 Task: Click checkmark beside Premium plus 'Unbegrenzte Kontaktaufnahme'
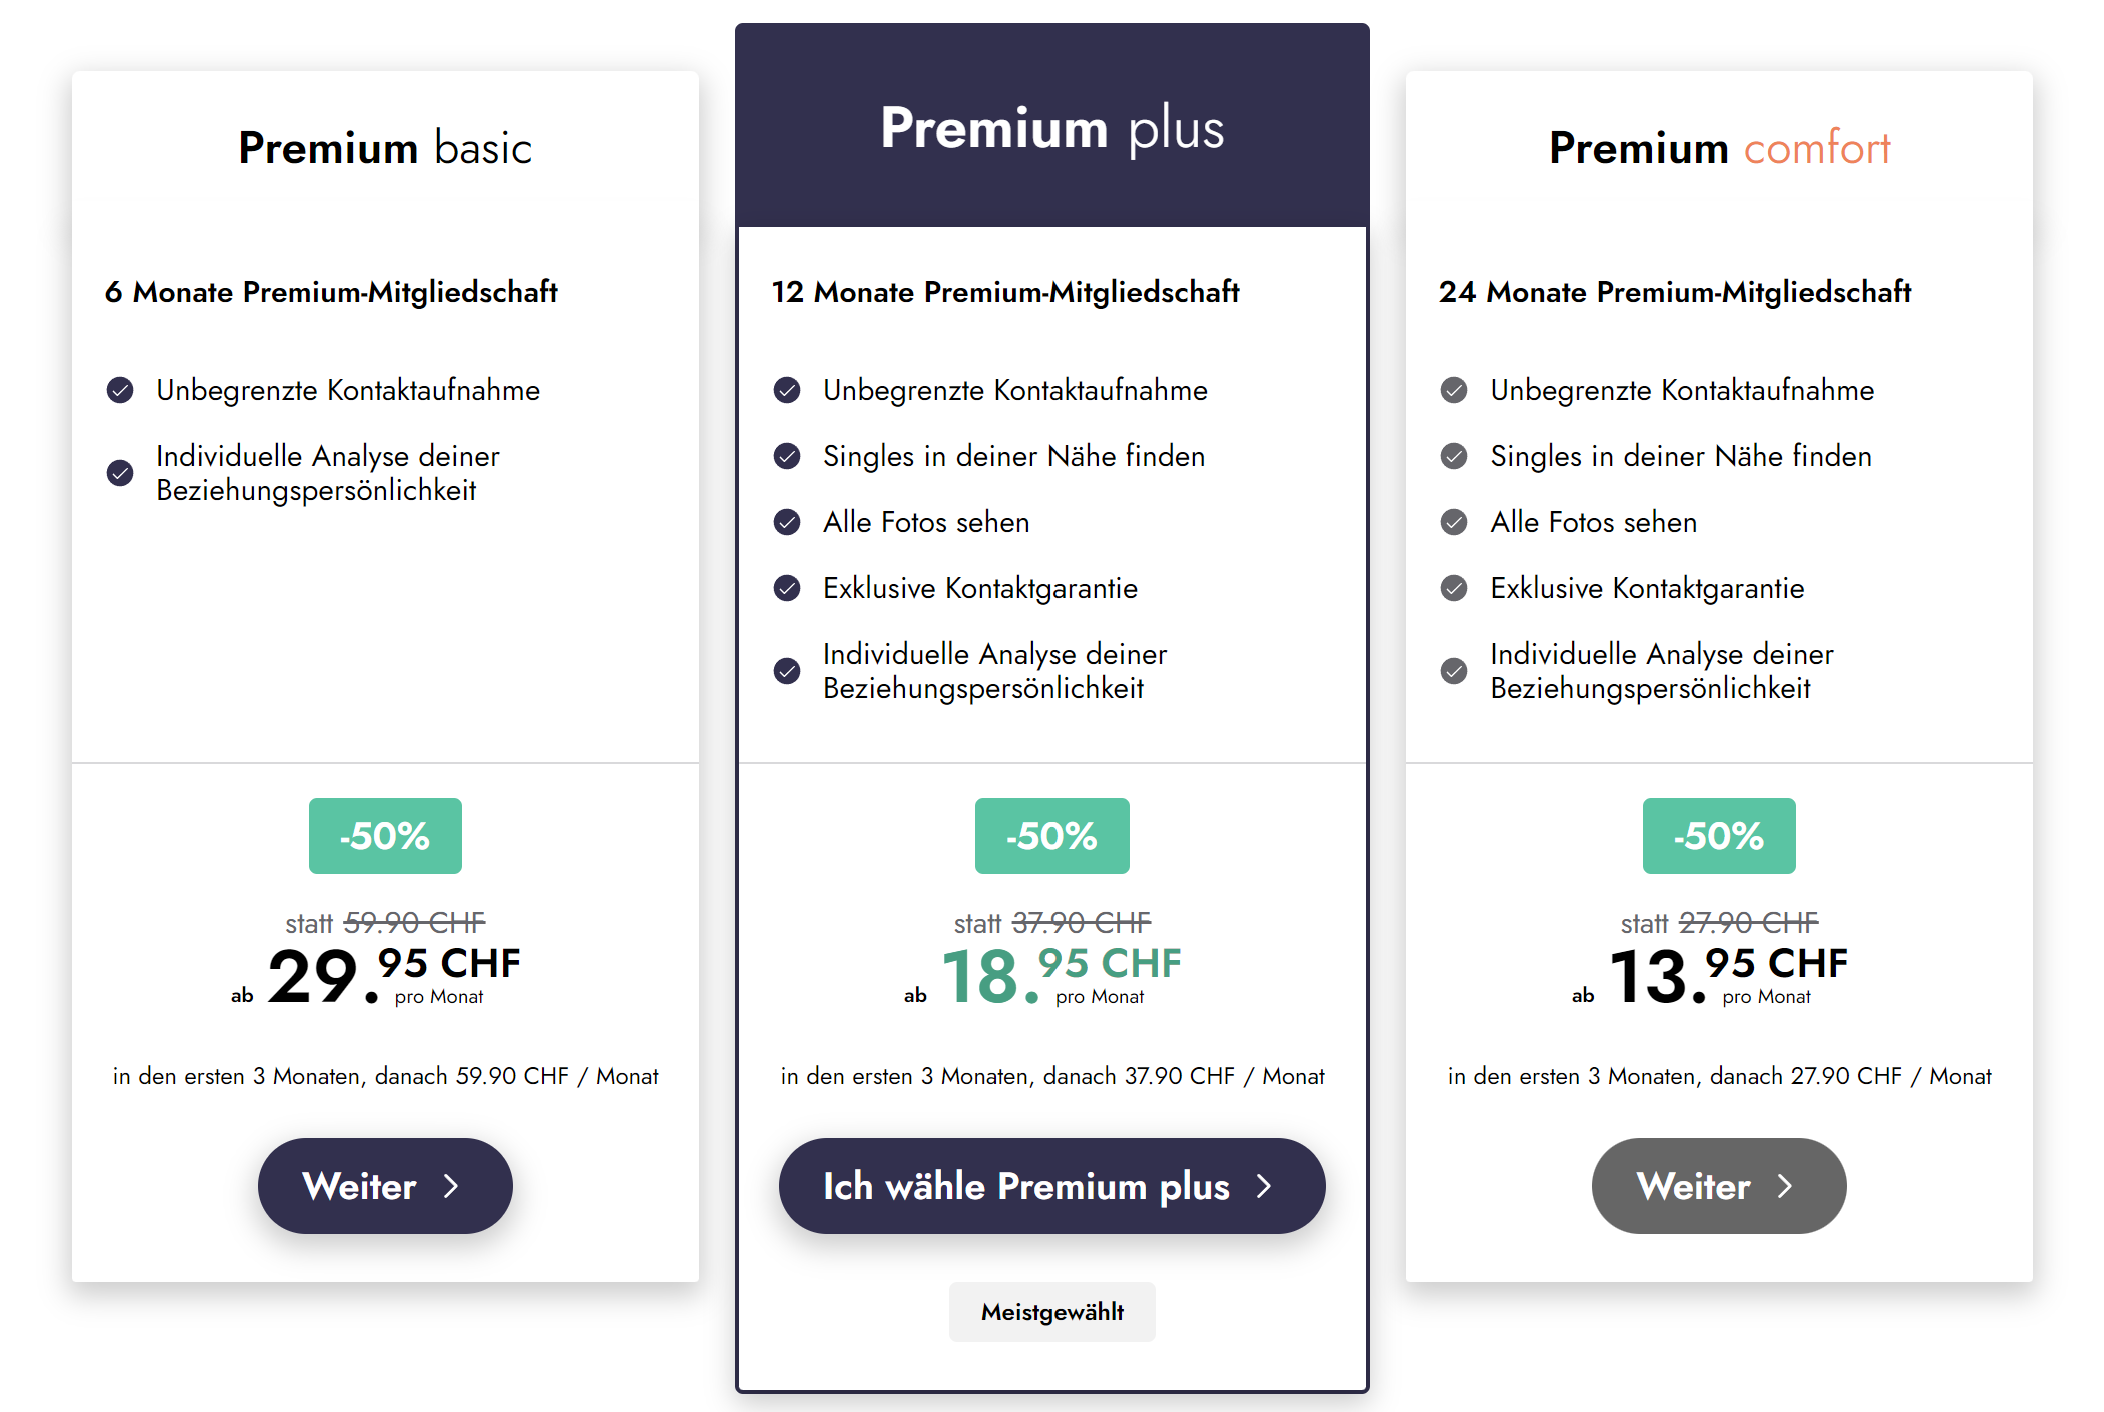coord(787,390)
